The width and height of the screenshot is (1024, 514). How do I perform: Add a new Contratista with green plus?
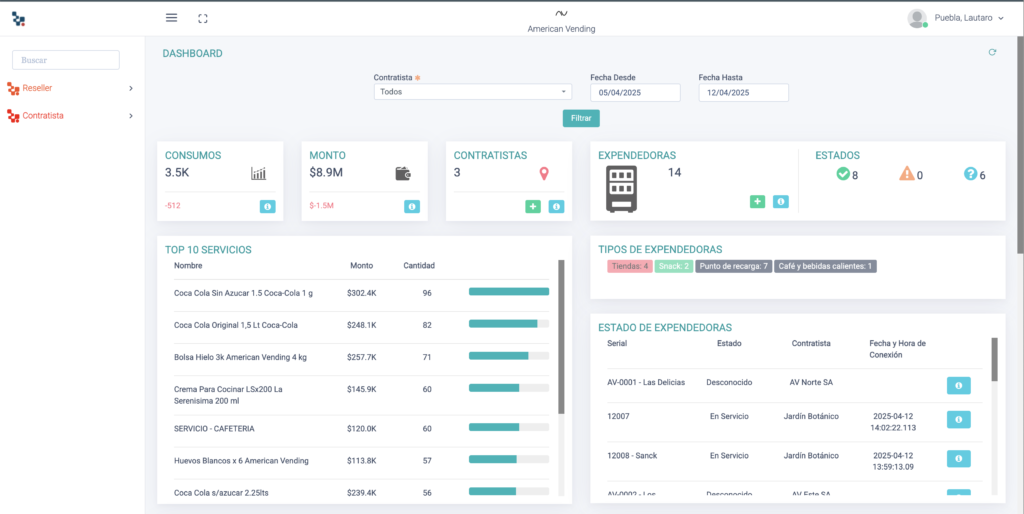533,206
